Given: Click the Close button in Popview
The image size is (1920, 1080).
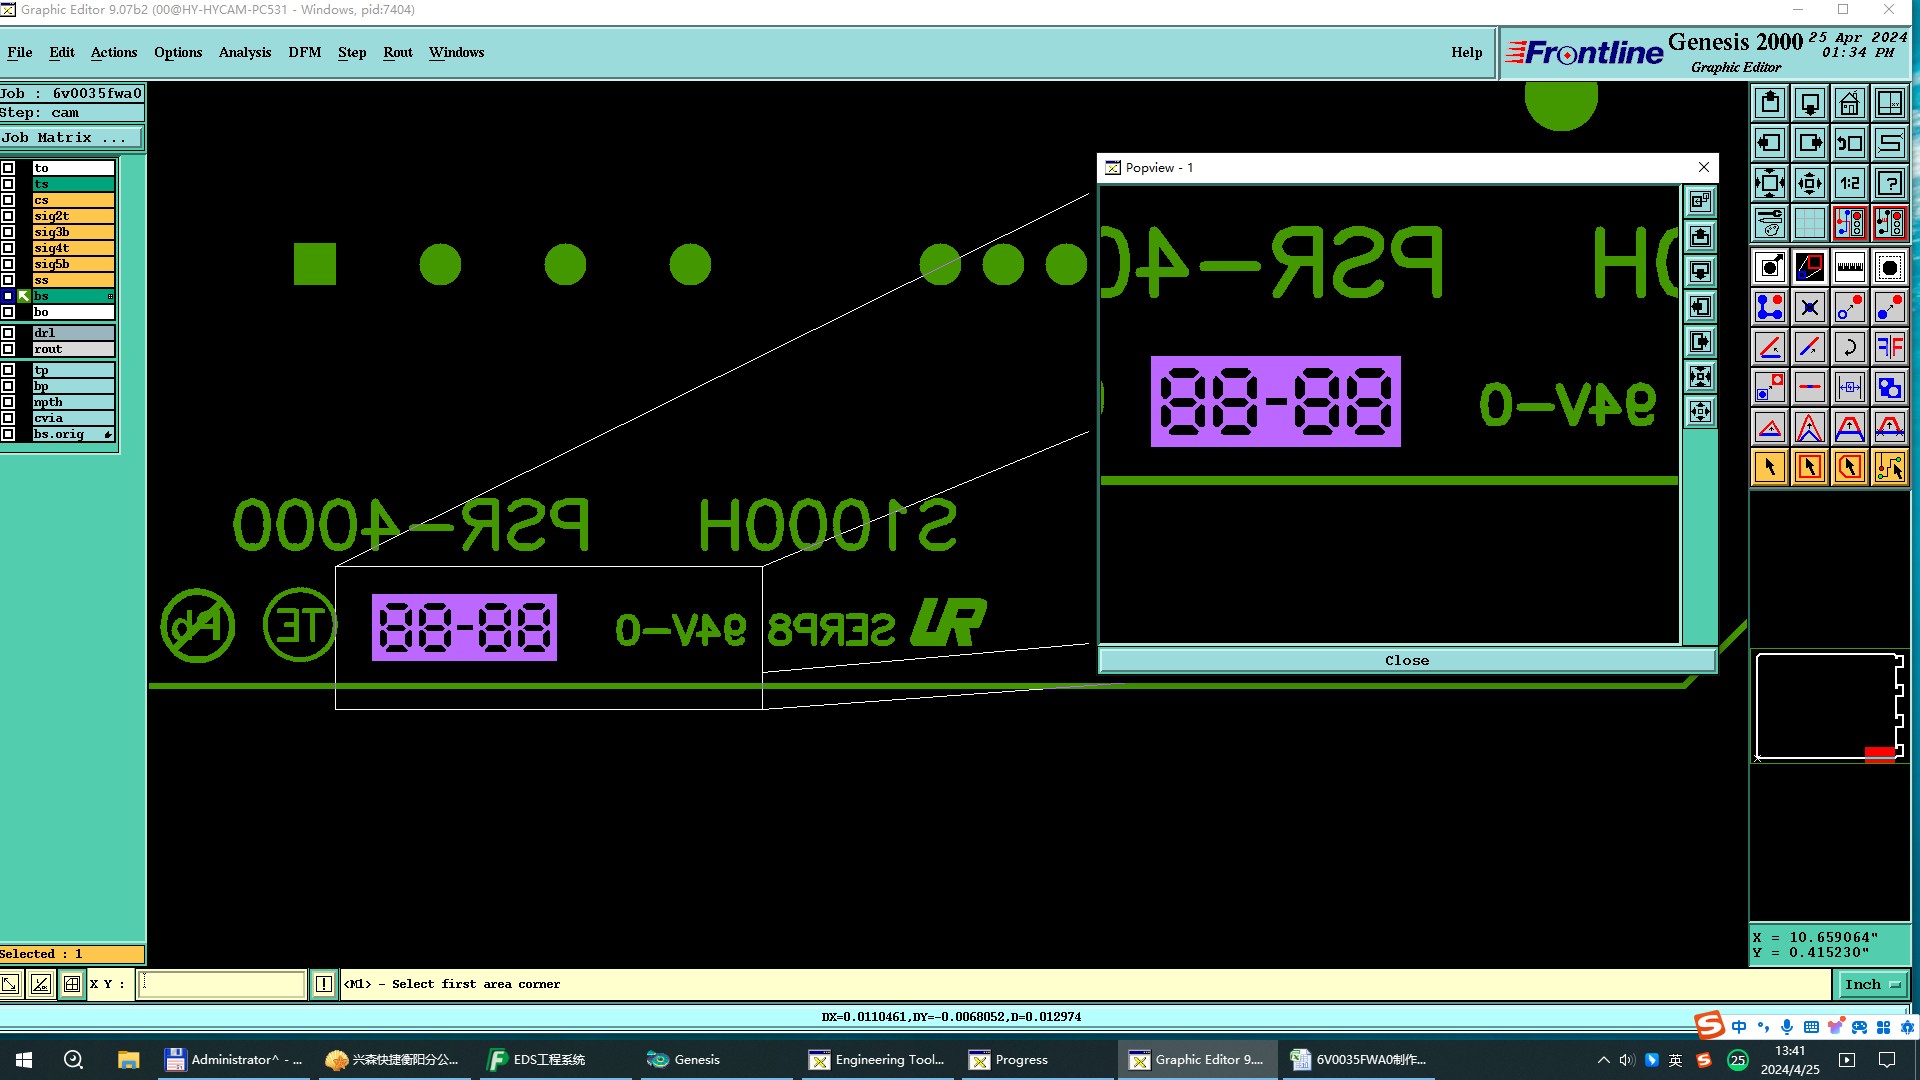Looking at the screenshot, I should (x=1407, y=660).
